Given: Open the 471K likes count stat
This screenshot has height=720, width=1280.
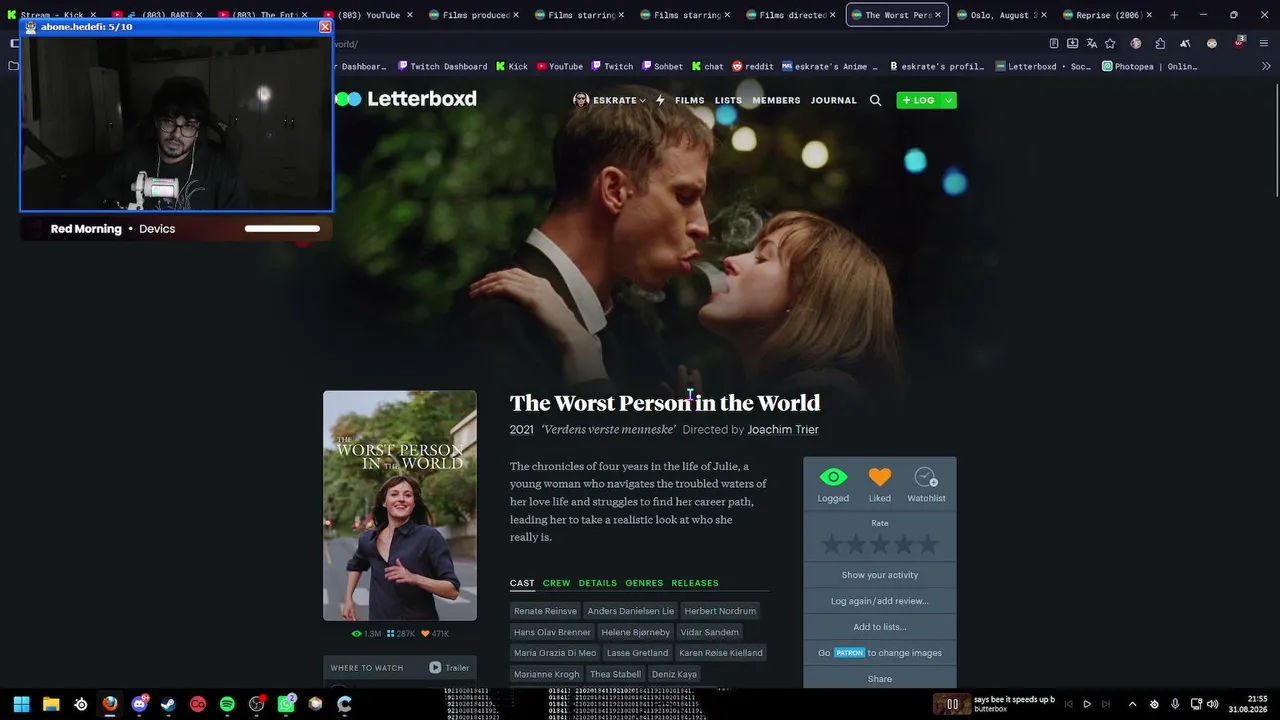Looking at the screenshot, I should point(435,634).
